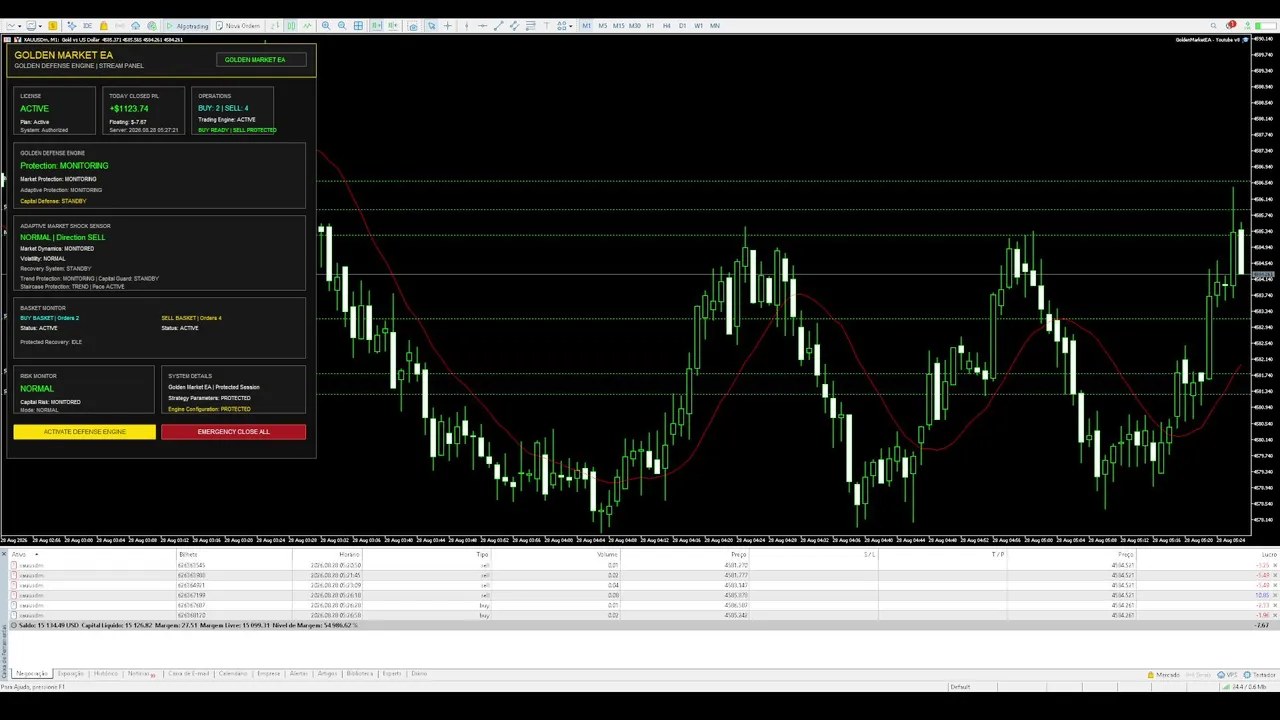Open Mercado in the toolbox footer

pos(1163,675)
